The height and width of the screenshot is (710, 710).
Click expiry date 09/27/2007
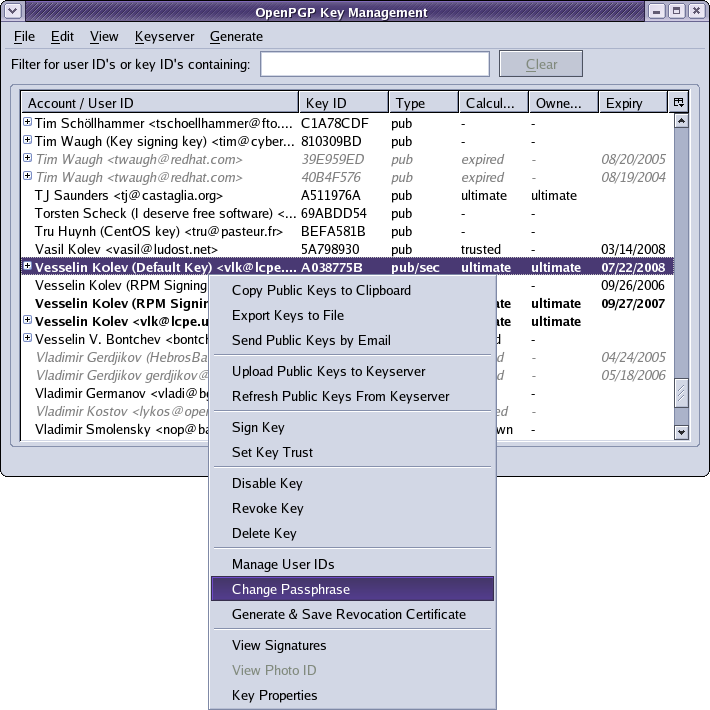pyautogui.click(x=633, y=303)
